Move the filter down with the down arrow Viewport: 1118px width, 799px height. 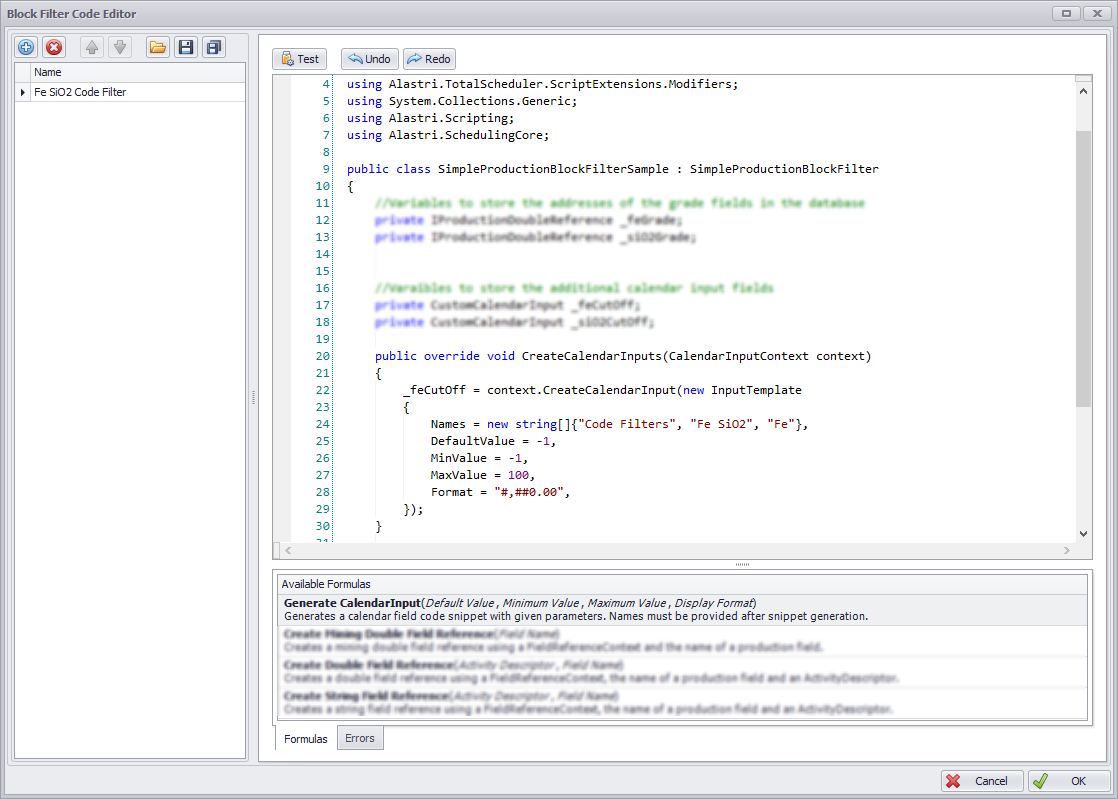click(x=119, y=47)
